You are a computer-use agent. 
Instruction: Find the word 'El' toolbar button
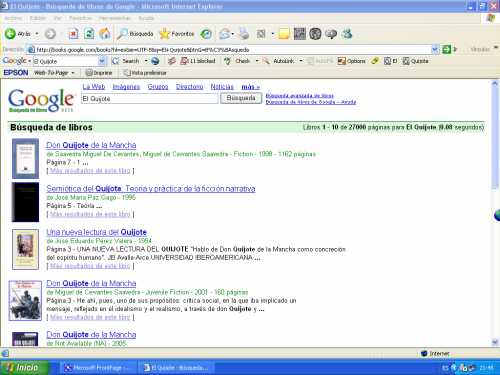[390, 61]
